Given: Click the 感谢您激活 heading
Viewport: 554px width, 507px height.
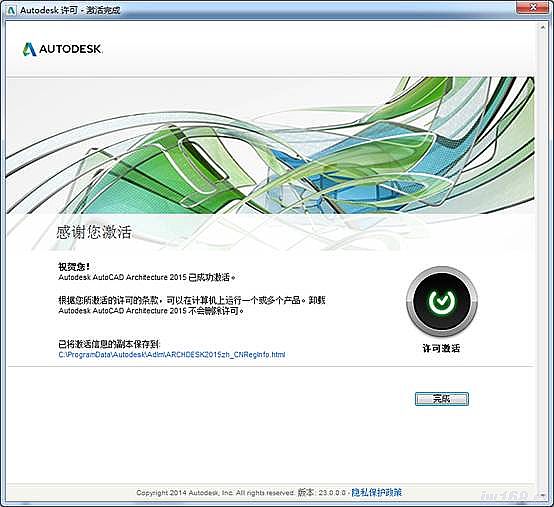Looking at the screenshot, I should point(94,232).
